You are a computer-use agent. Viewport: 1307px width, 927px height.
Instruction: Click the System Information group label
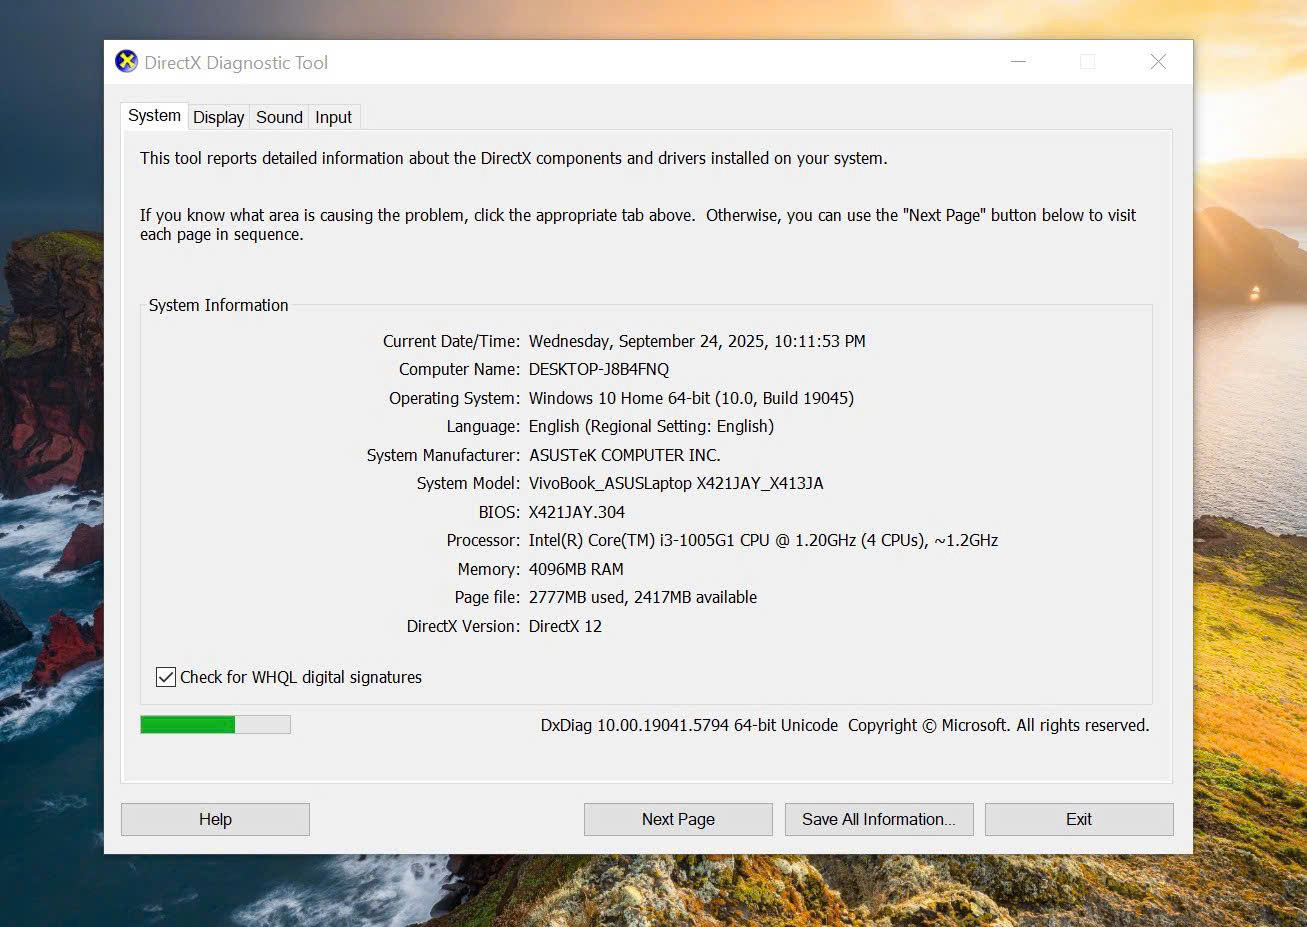click(218, 305)
